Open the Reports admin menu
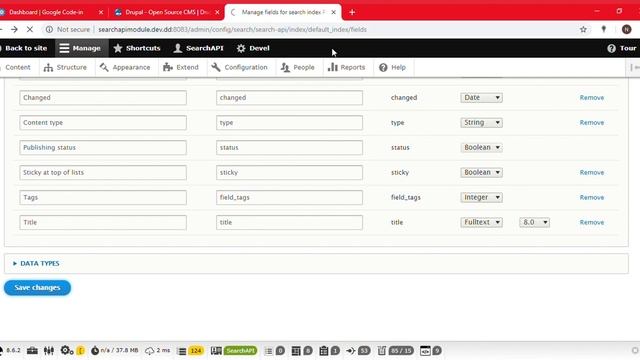The height and width of the screenshot is (360, 640). click(x=346, y=67)
